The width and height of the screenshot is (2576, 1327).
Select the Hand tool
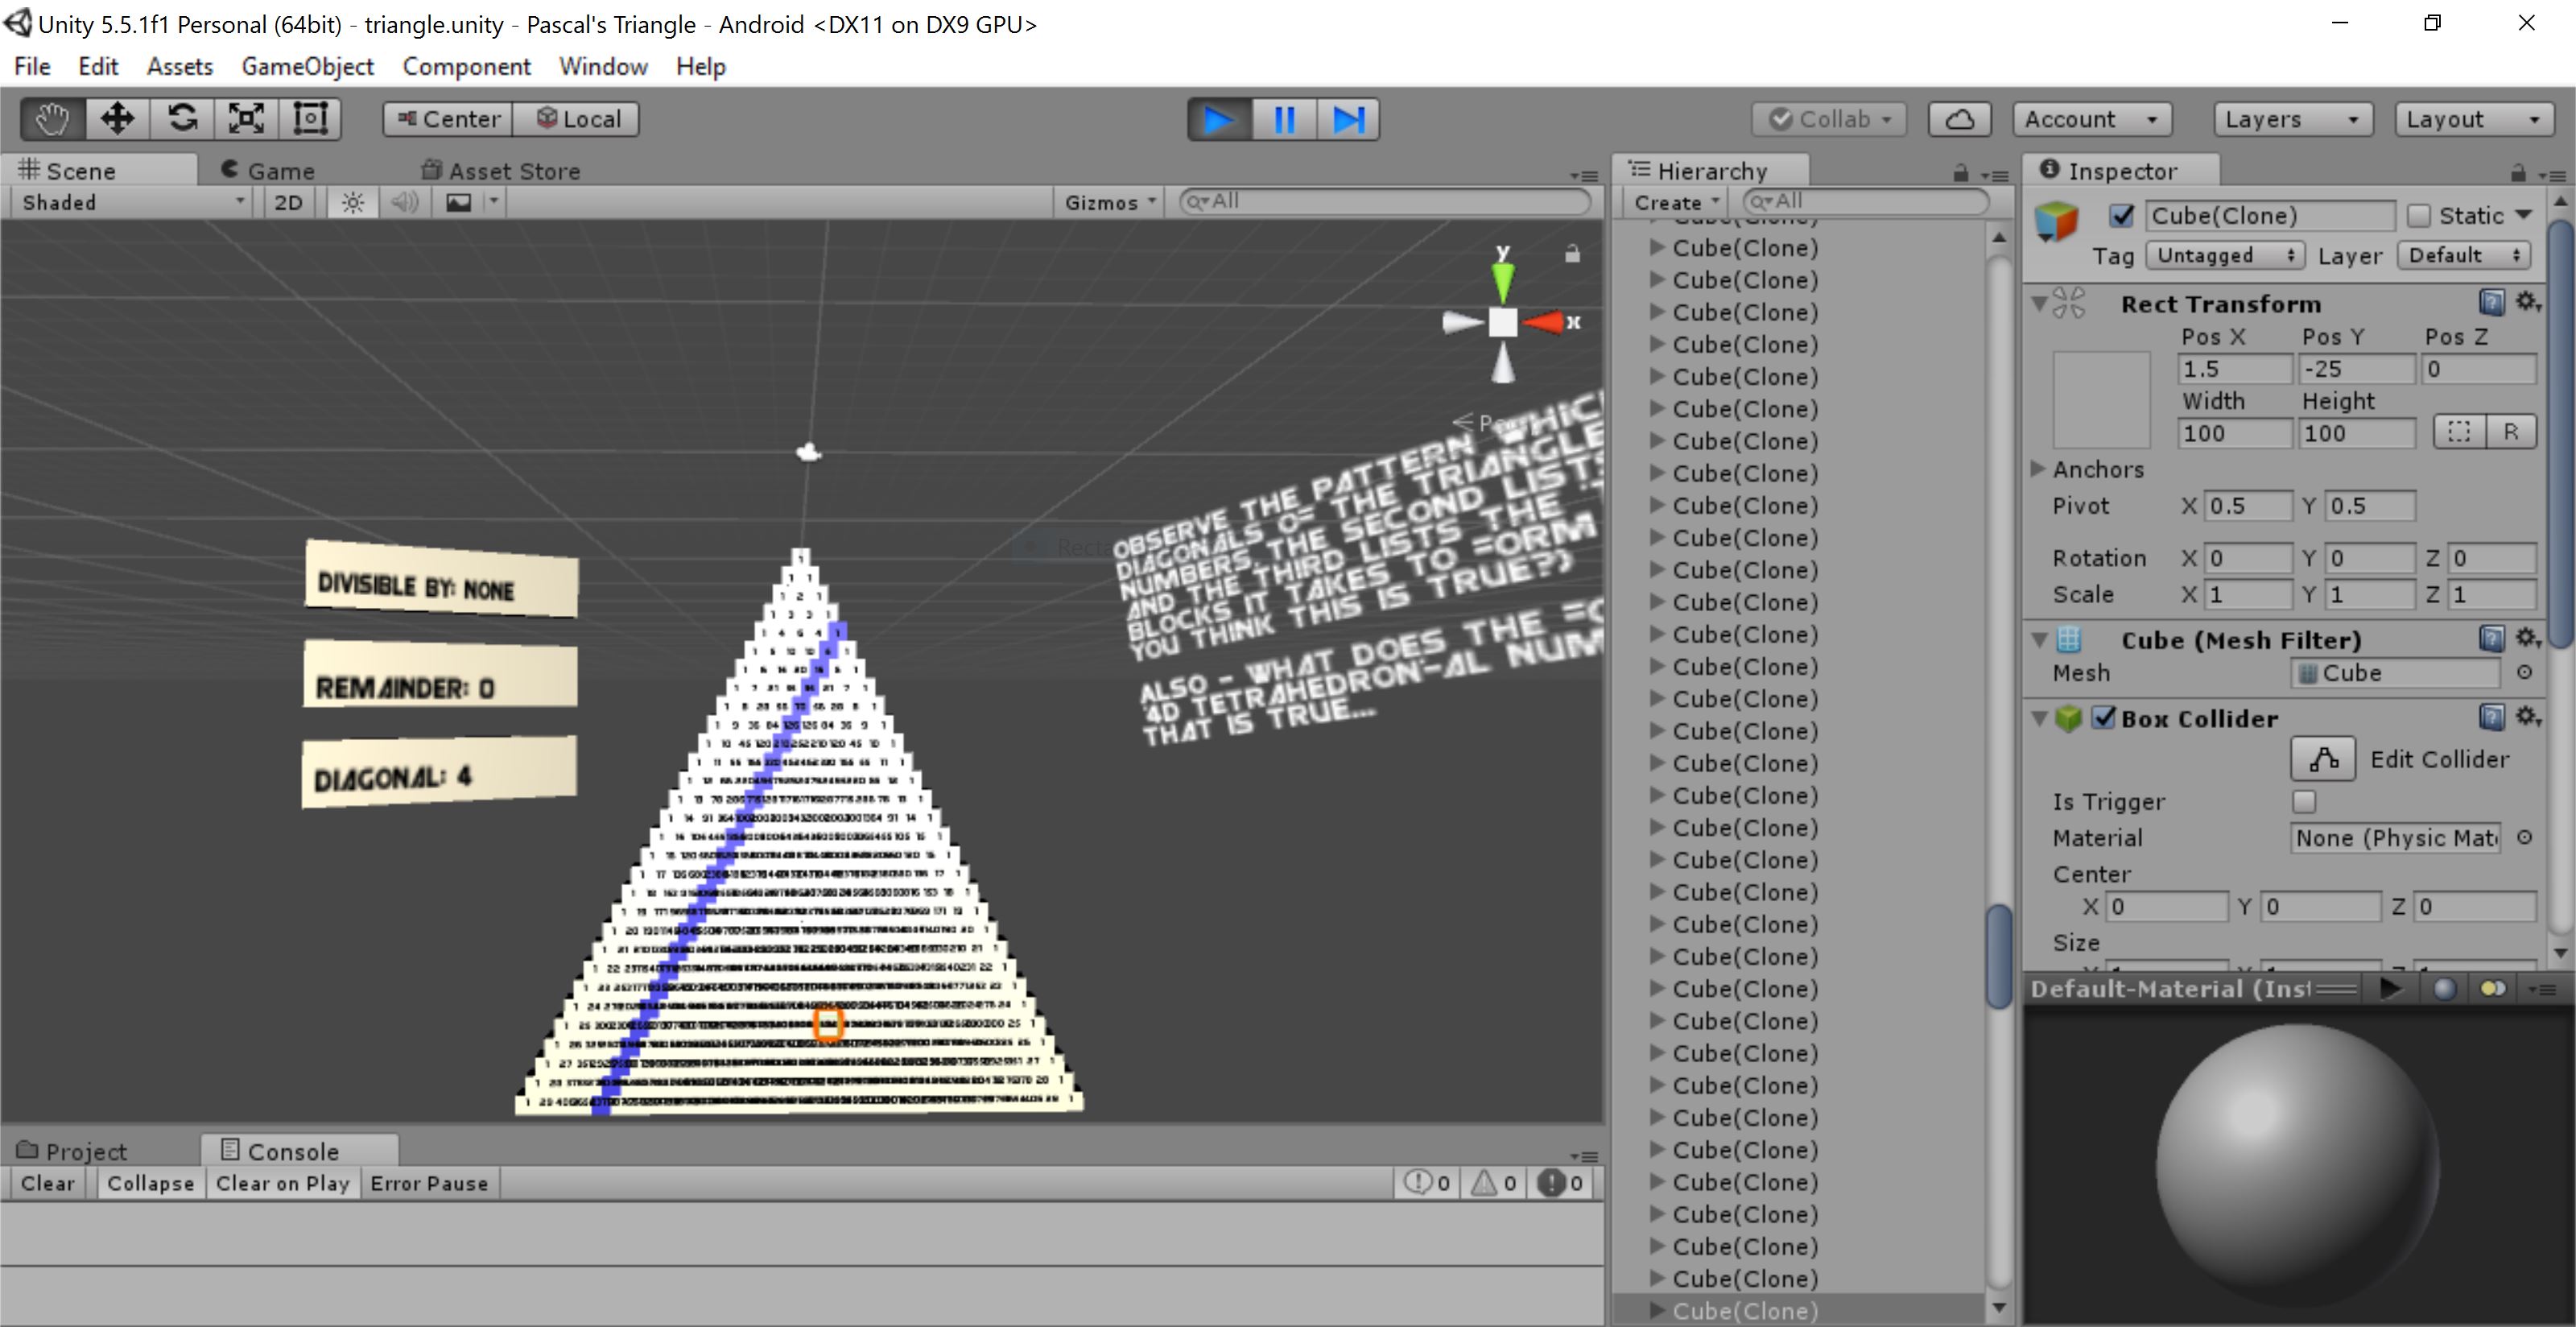52,119
